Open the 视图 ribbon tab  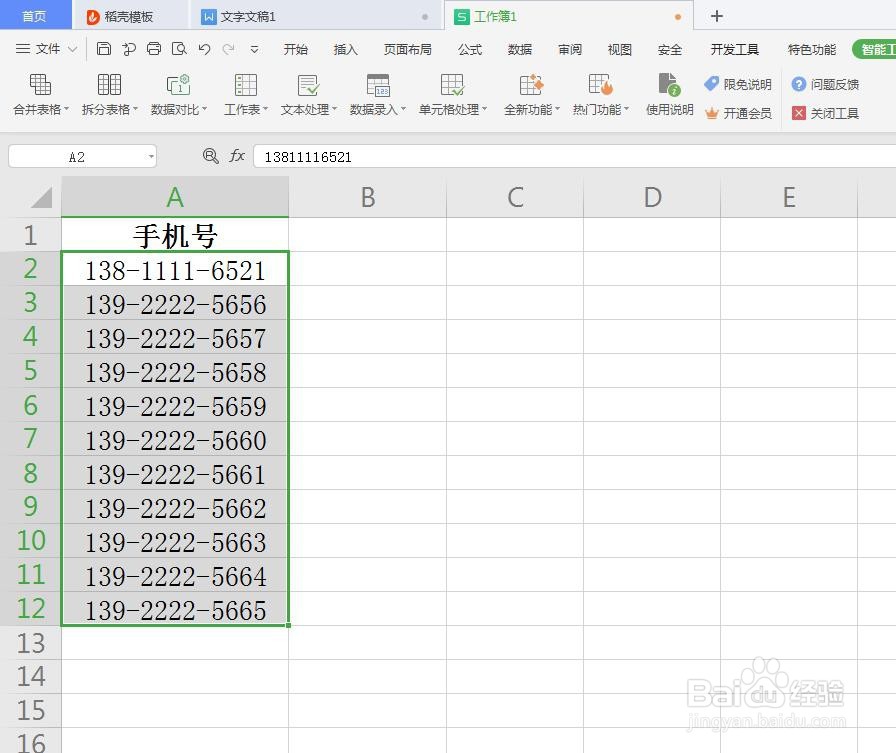[619, 50]
